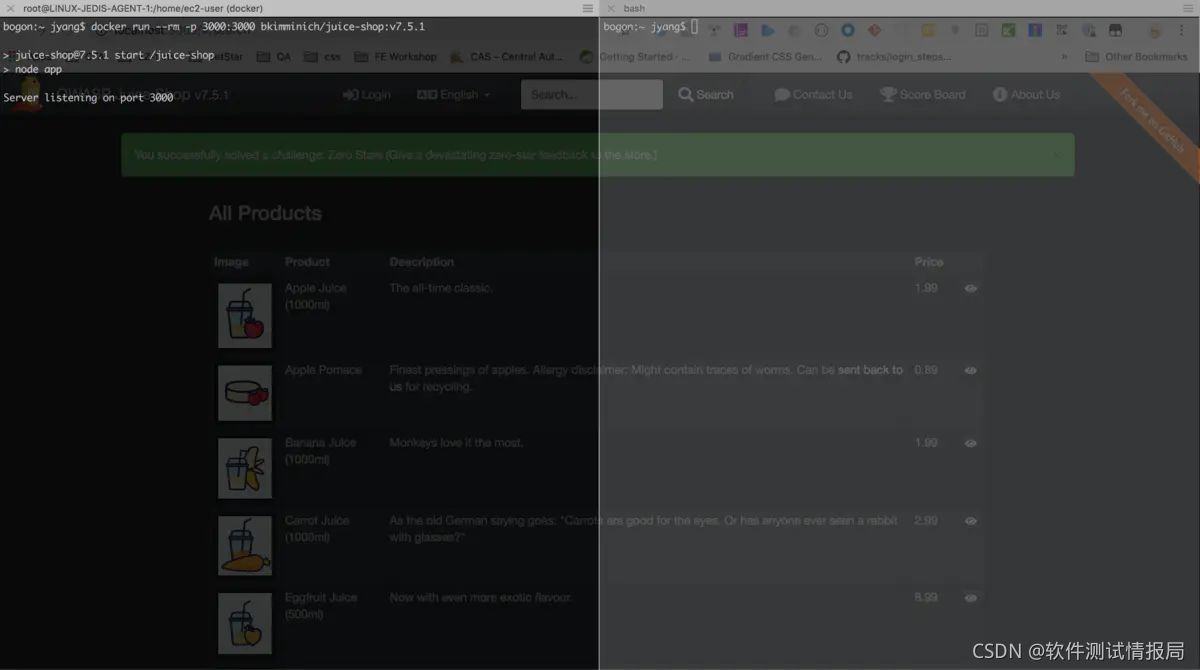Open Score Board via the trophy icon

click(886, 94)
